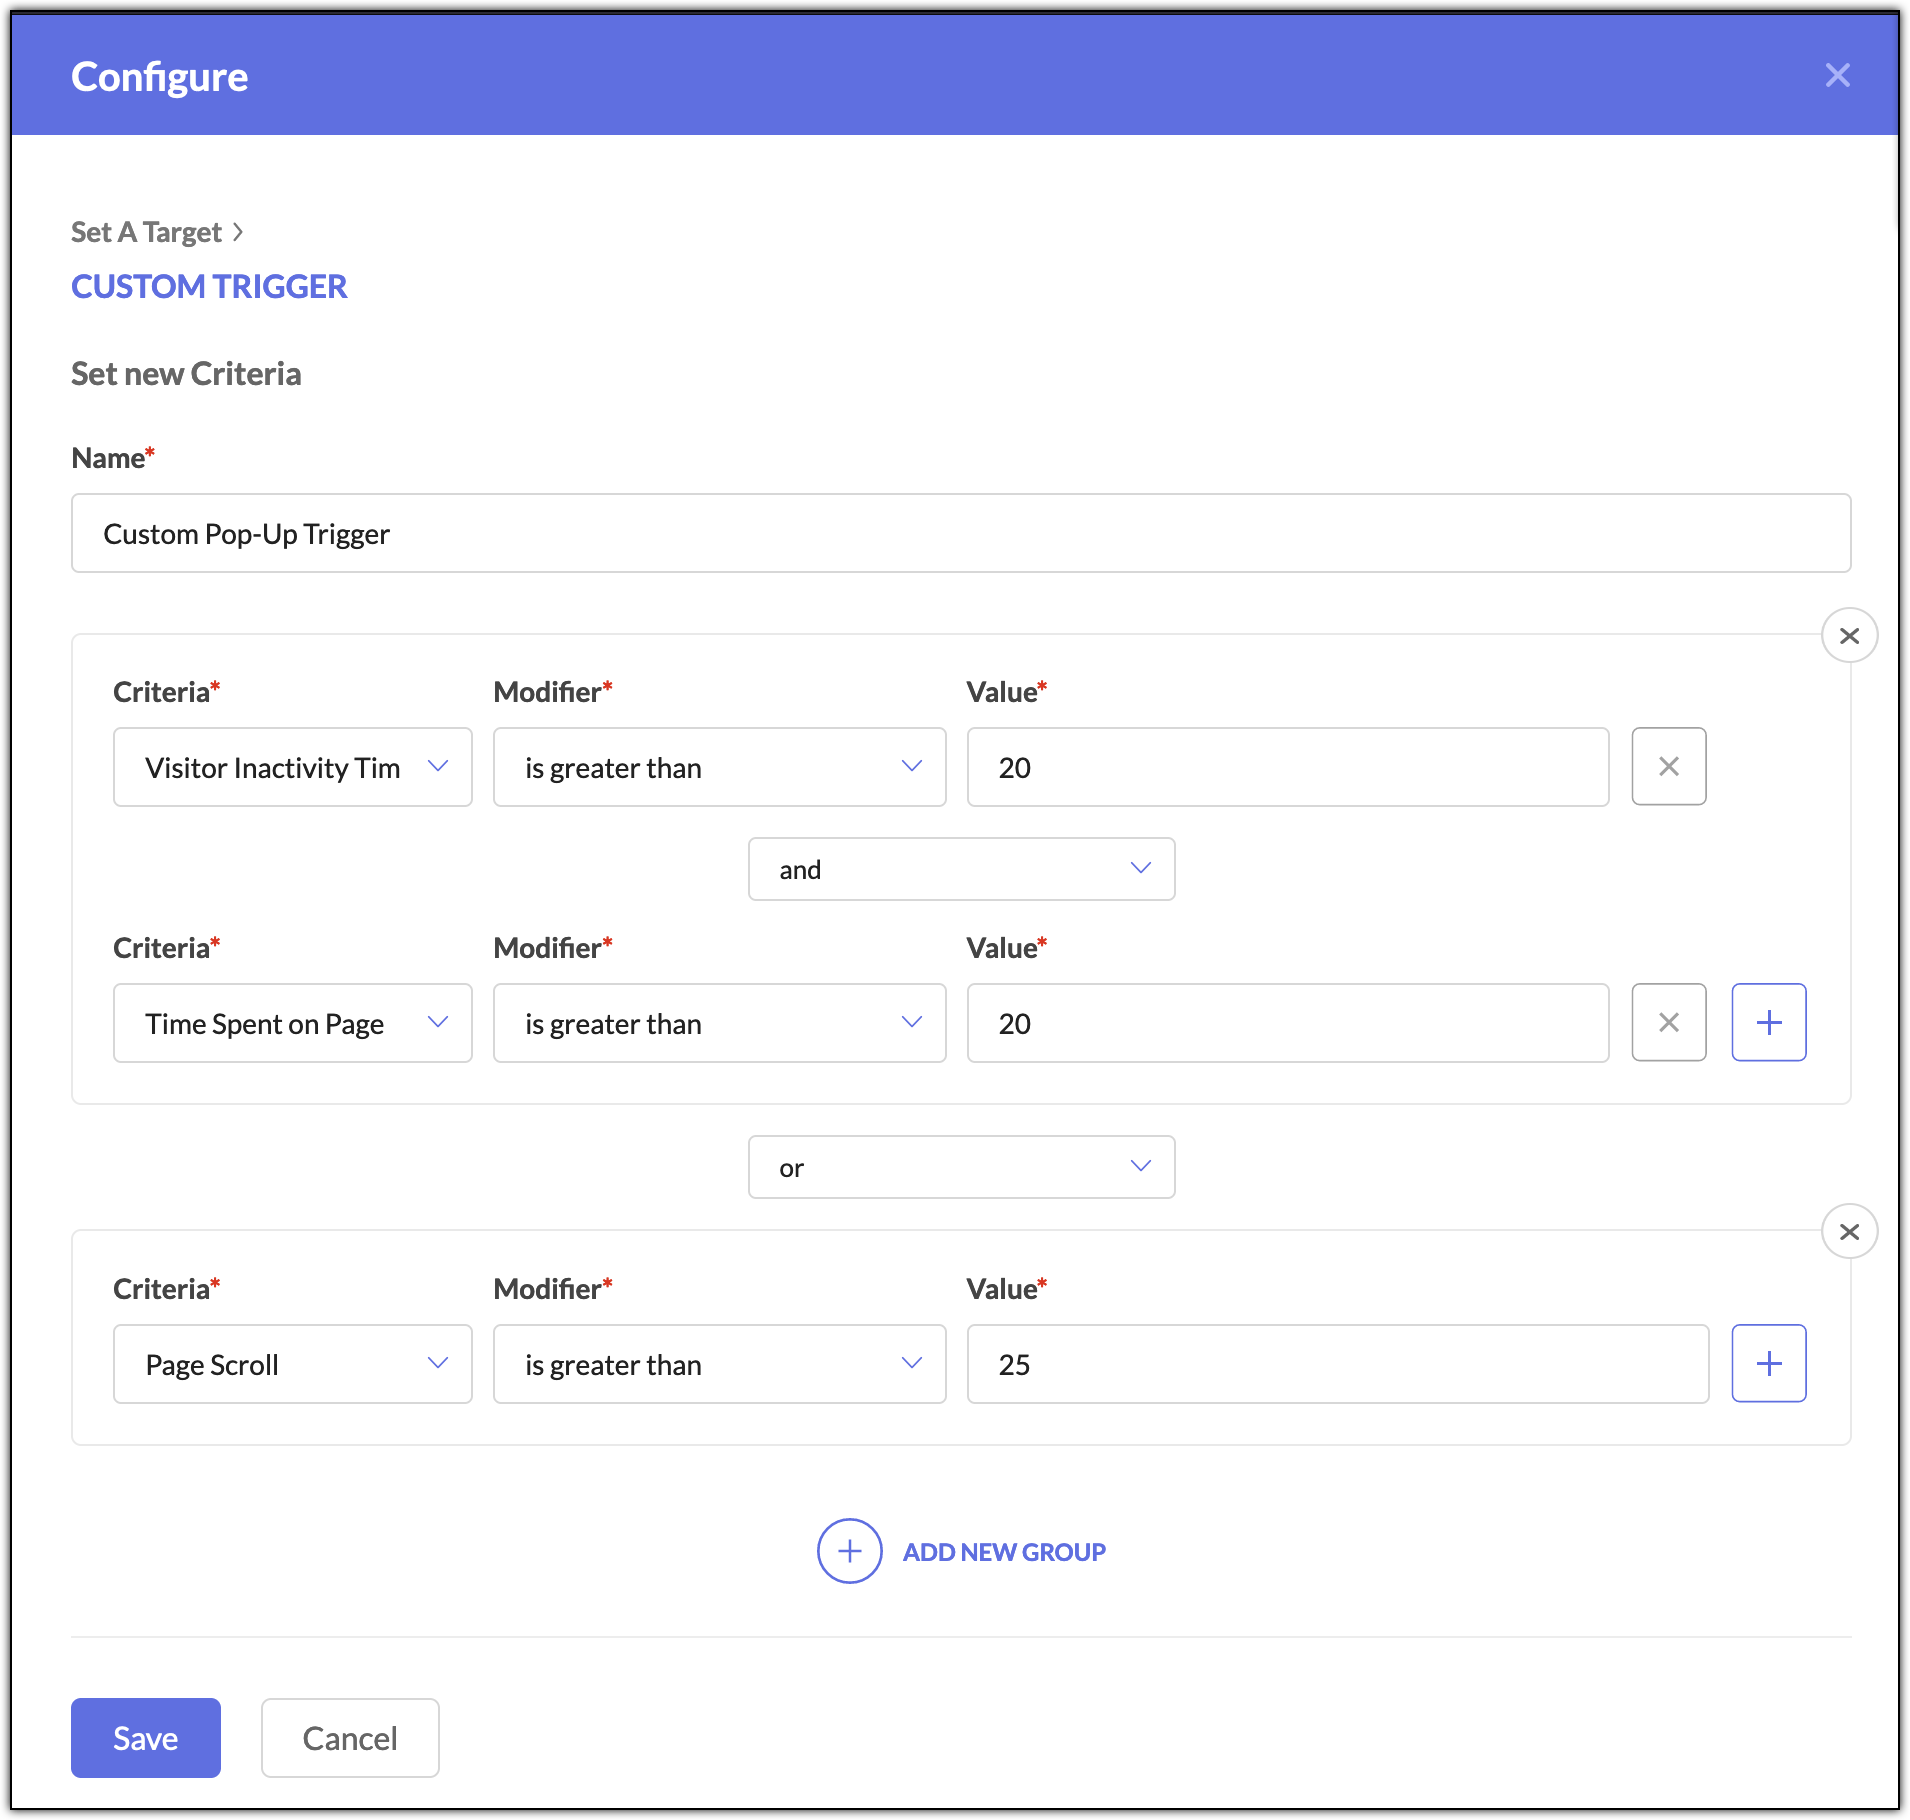Delete the Visitor Inactivity Time criteria row
Screen dimensions: 1910x1820
tap(1668, 767)
